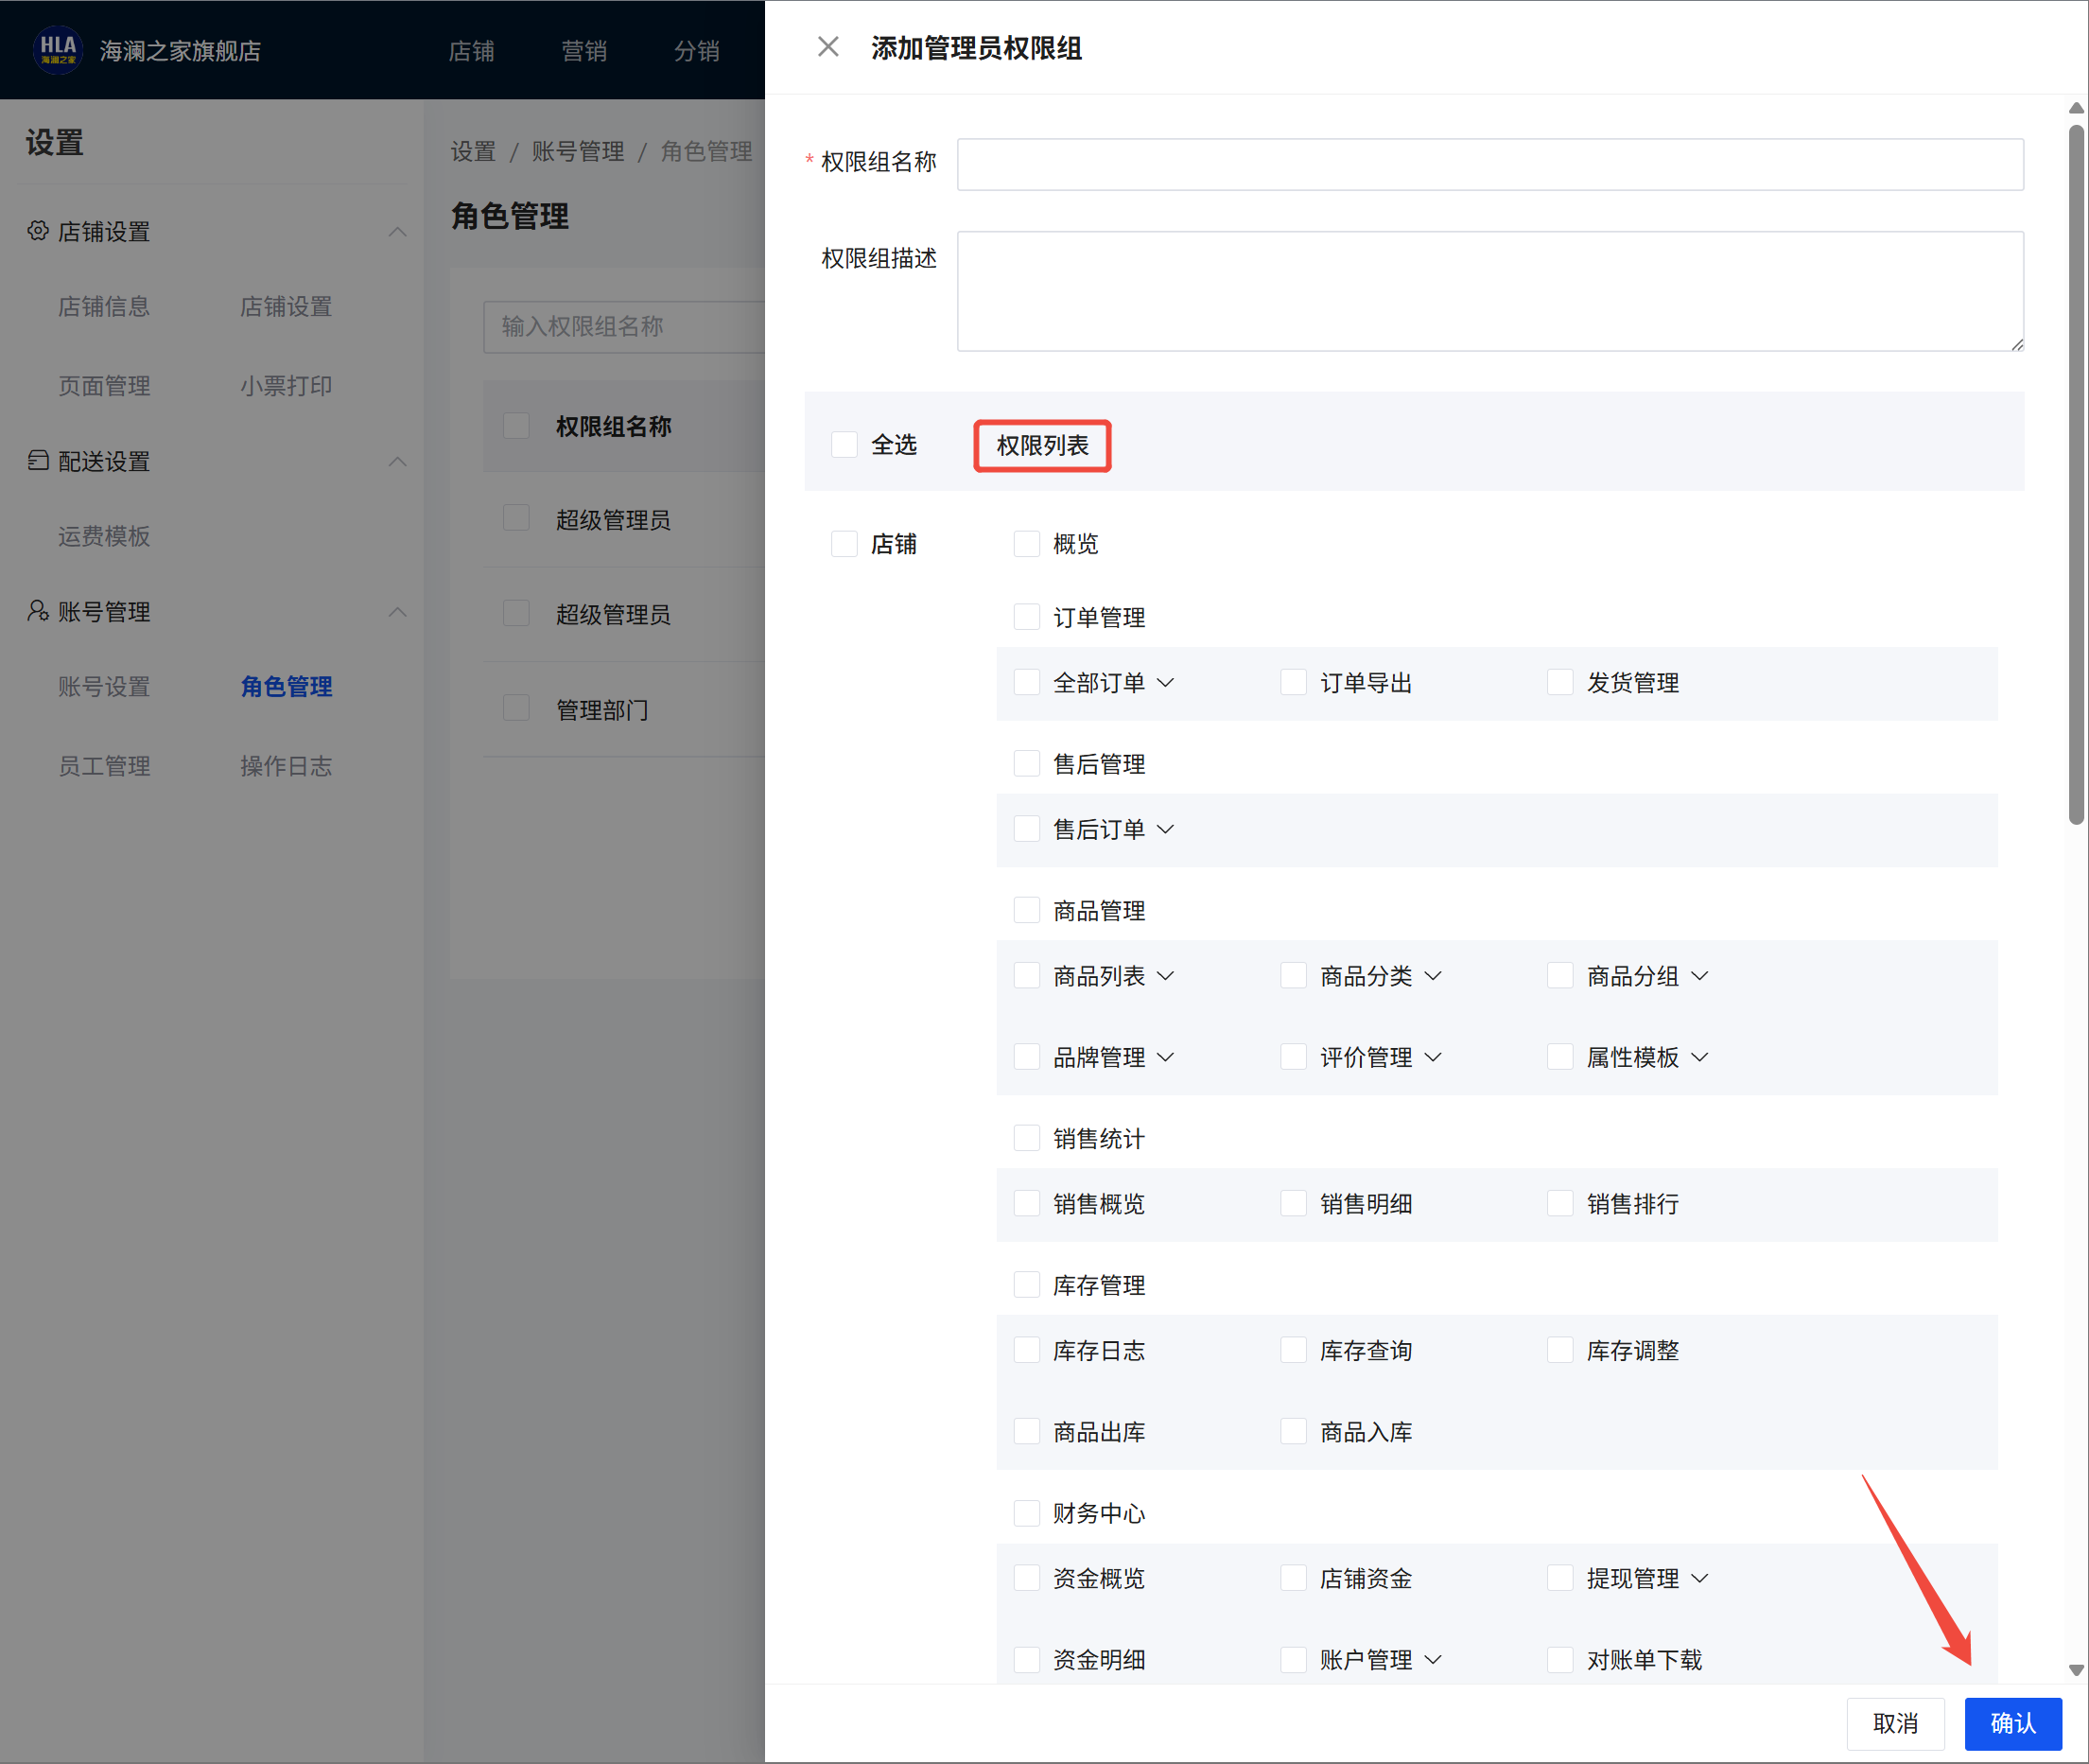Expand the 商品分类 sub-permissions arrow
Image resolution: width=2089 pixels, height=1764 pixels.
point(1433,976)
